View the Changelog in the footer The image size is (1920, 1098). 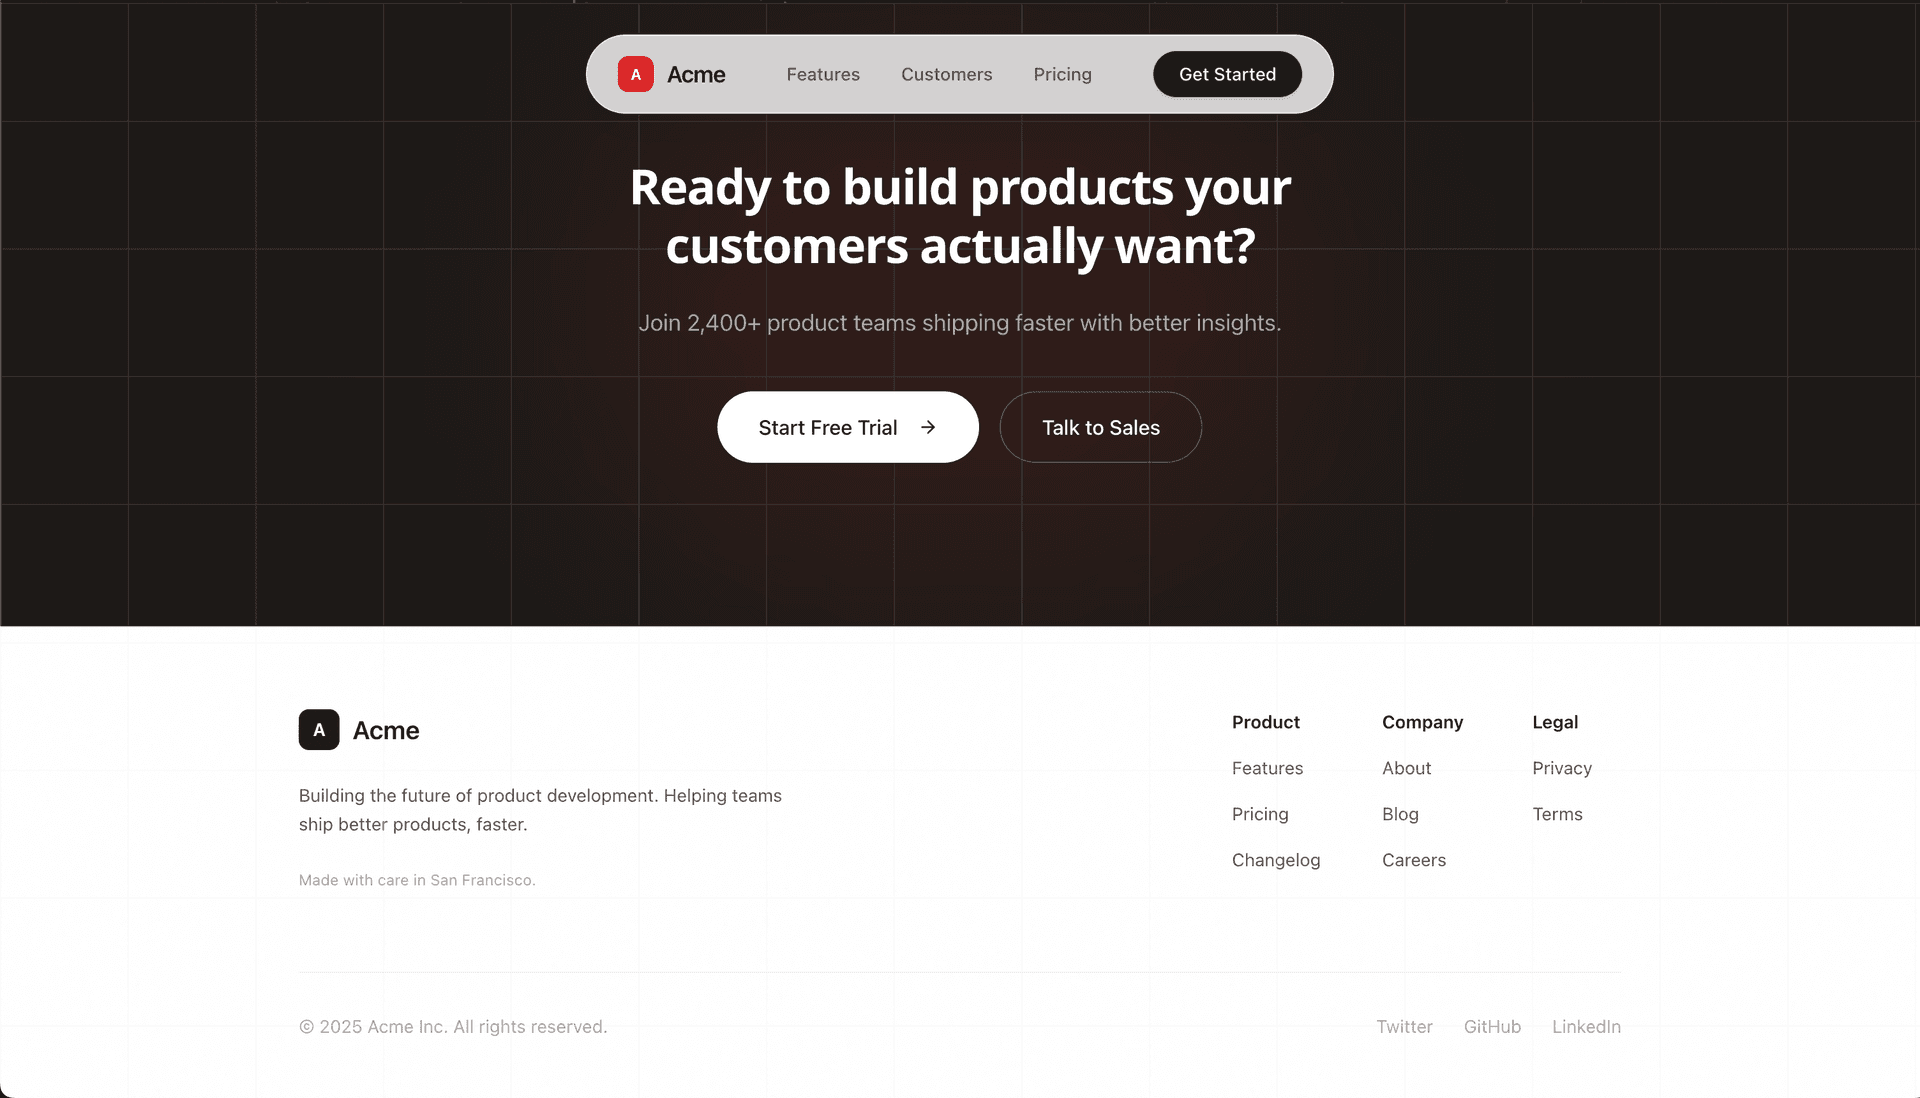click(x=1276, y=860)
